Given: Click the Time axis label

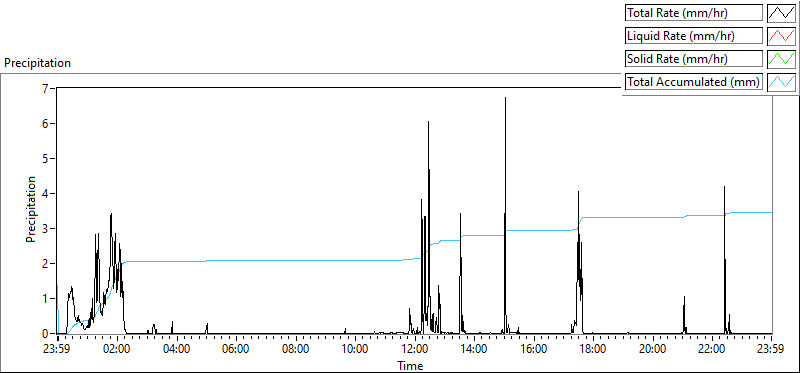Looking at the screenshot, I should pyautogui.click(x=410, y=365).
